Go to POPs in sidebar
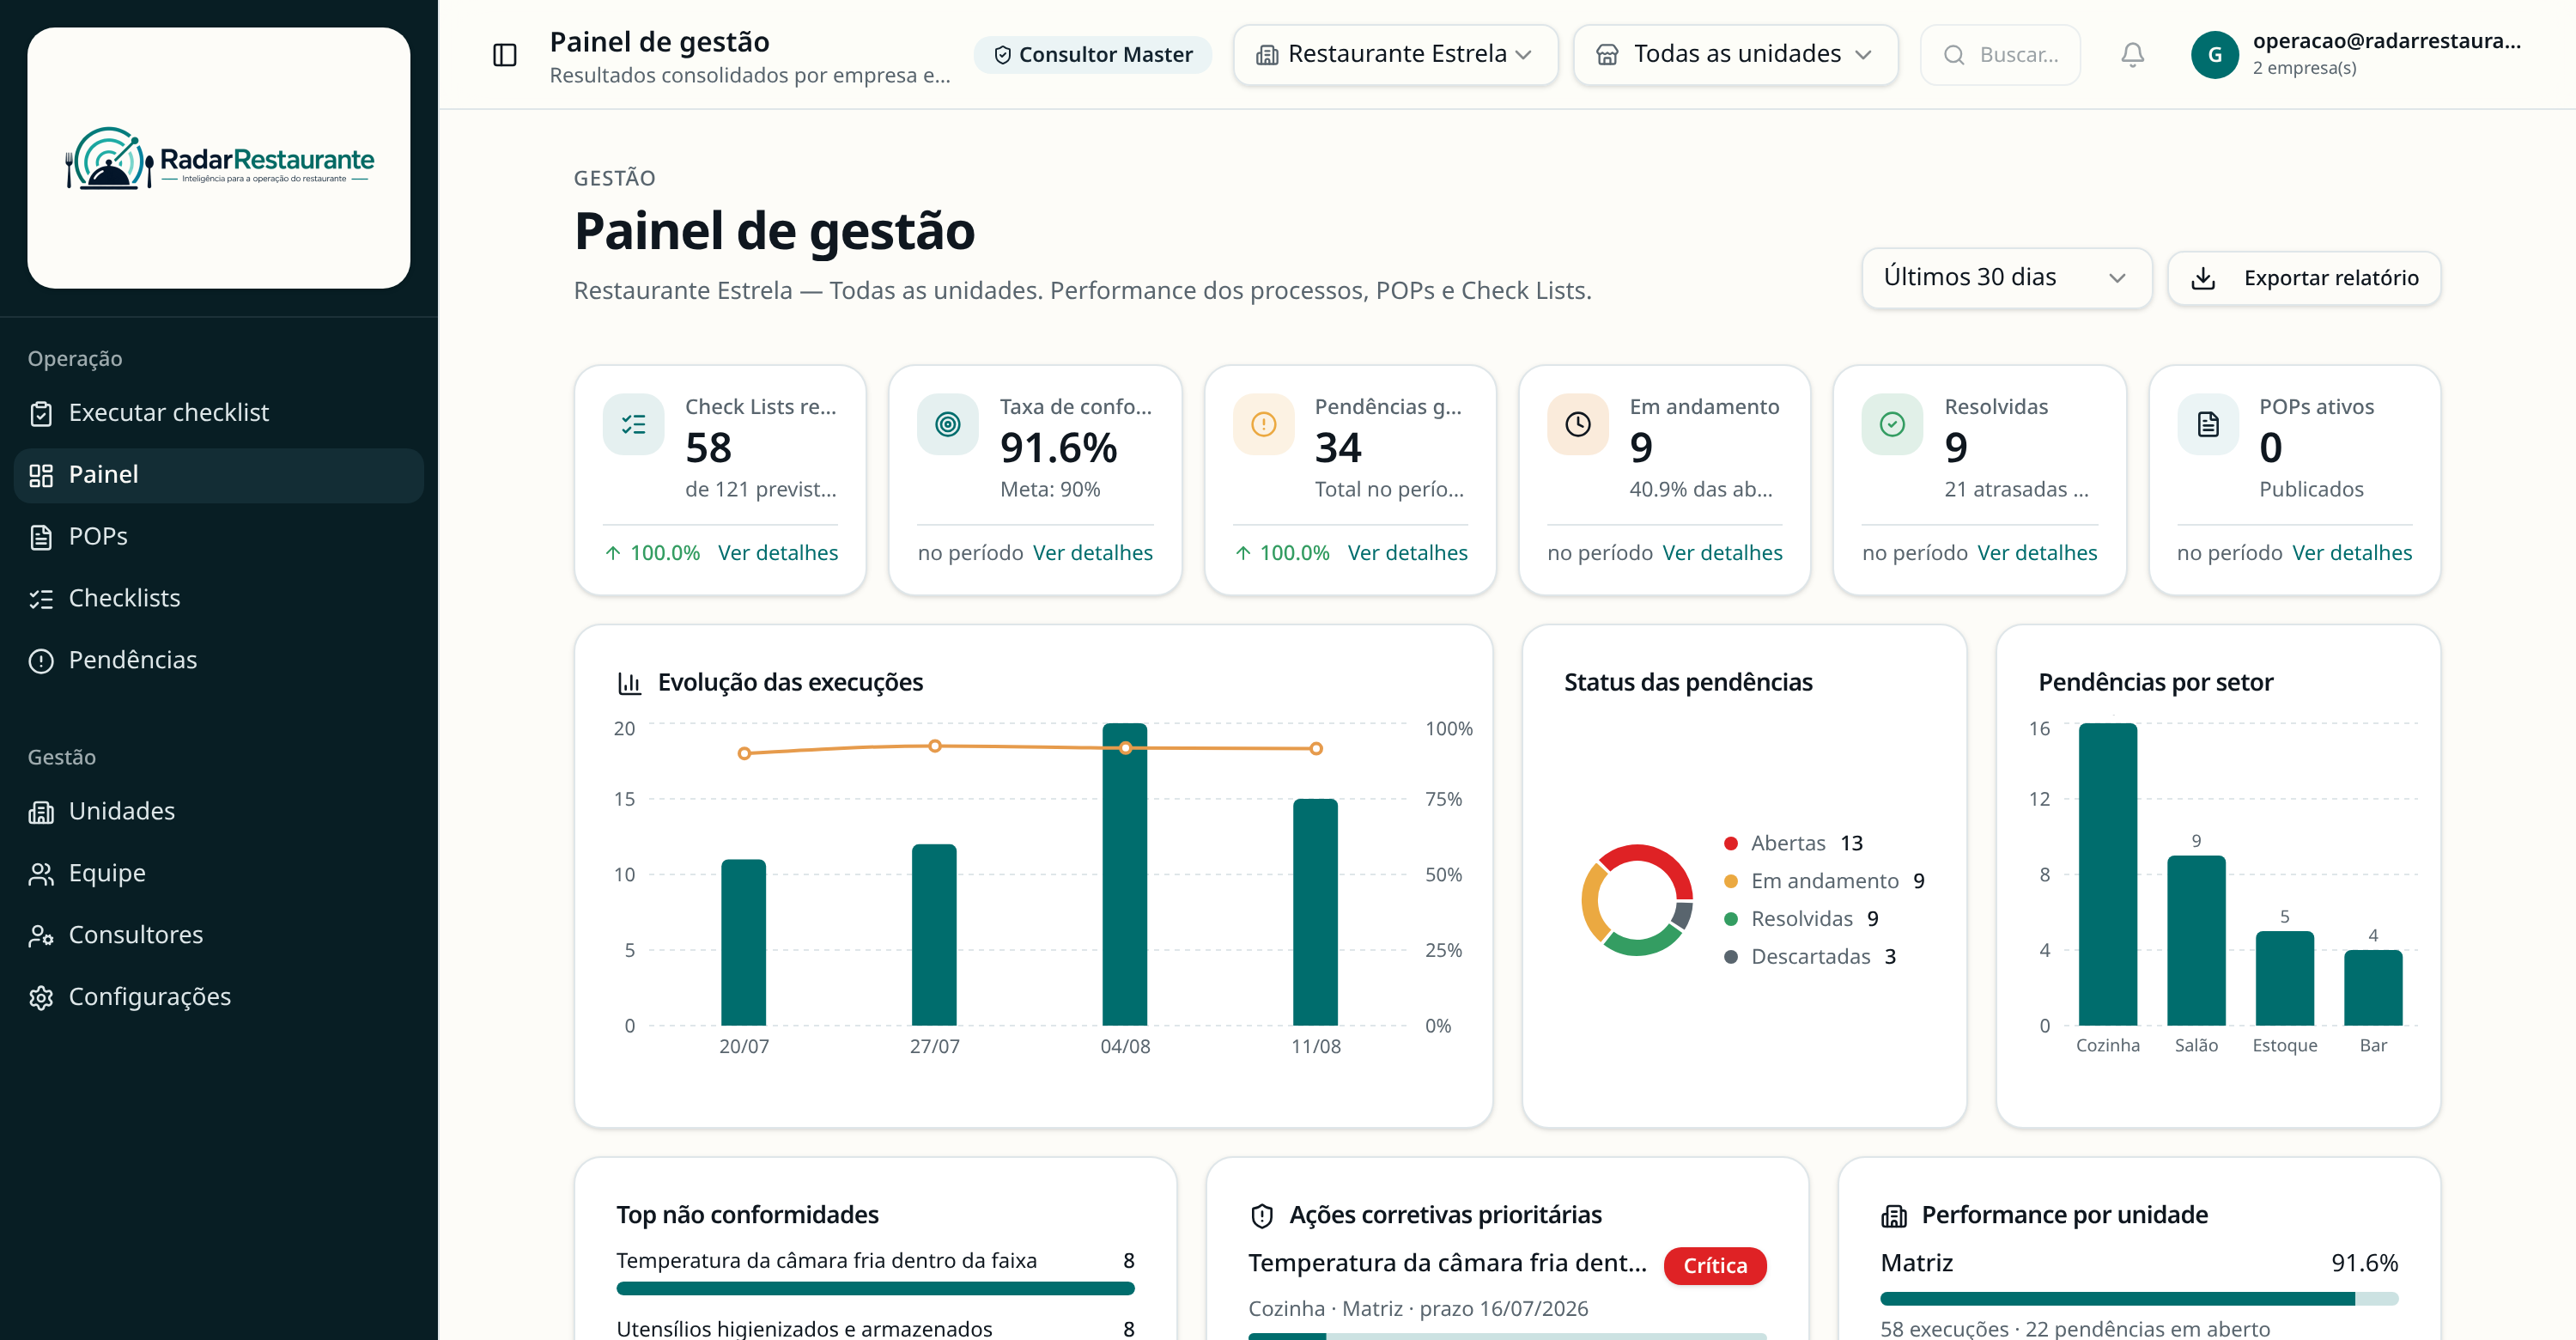 219,537
